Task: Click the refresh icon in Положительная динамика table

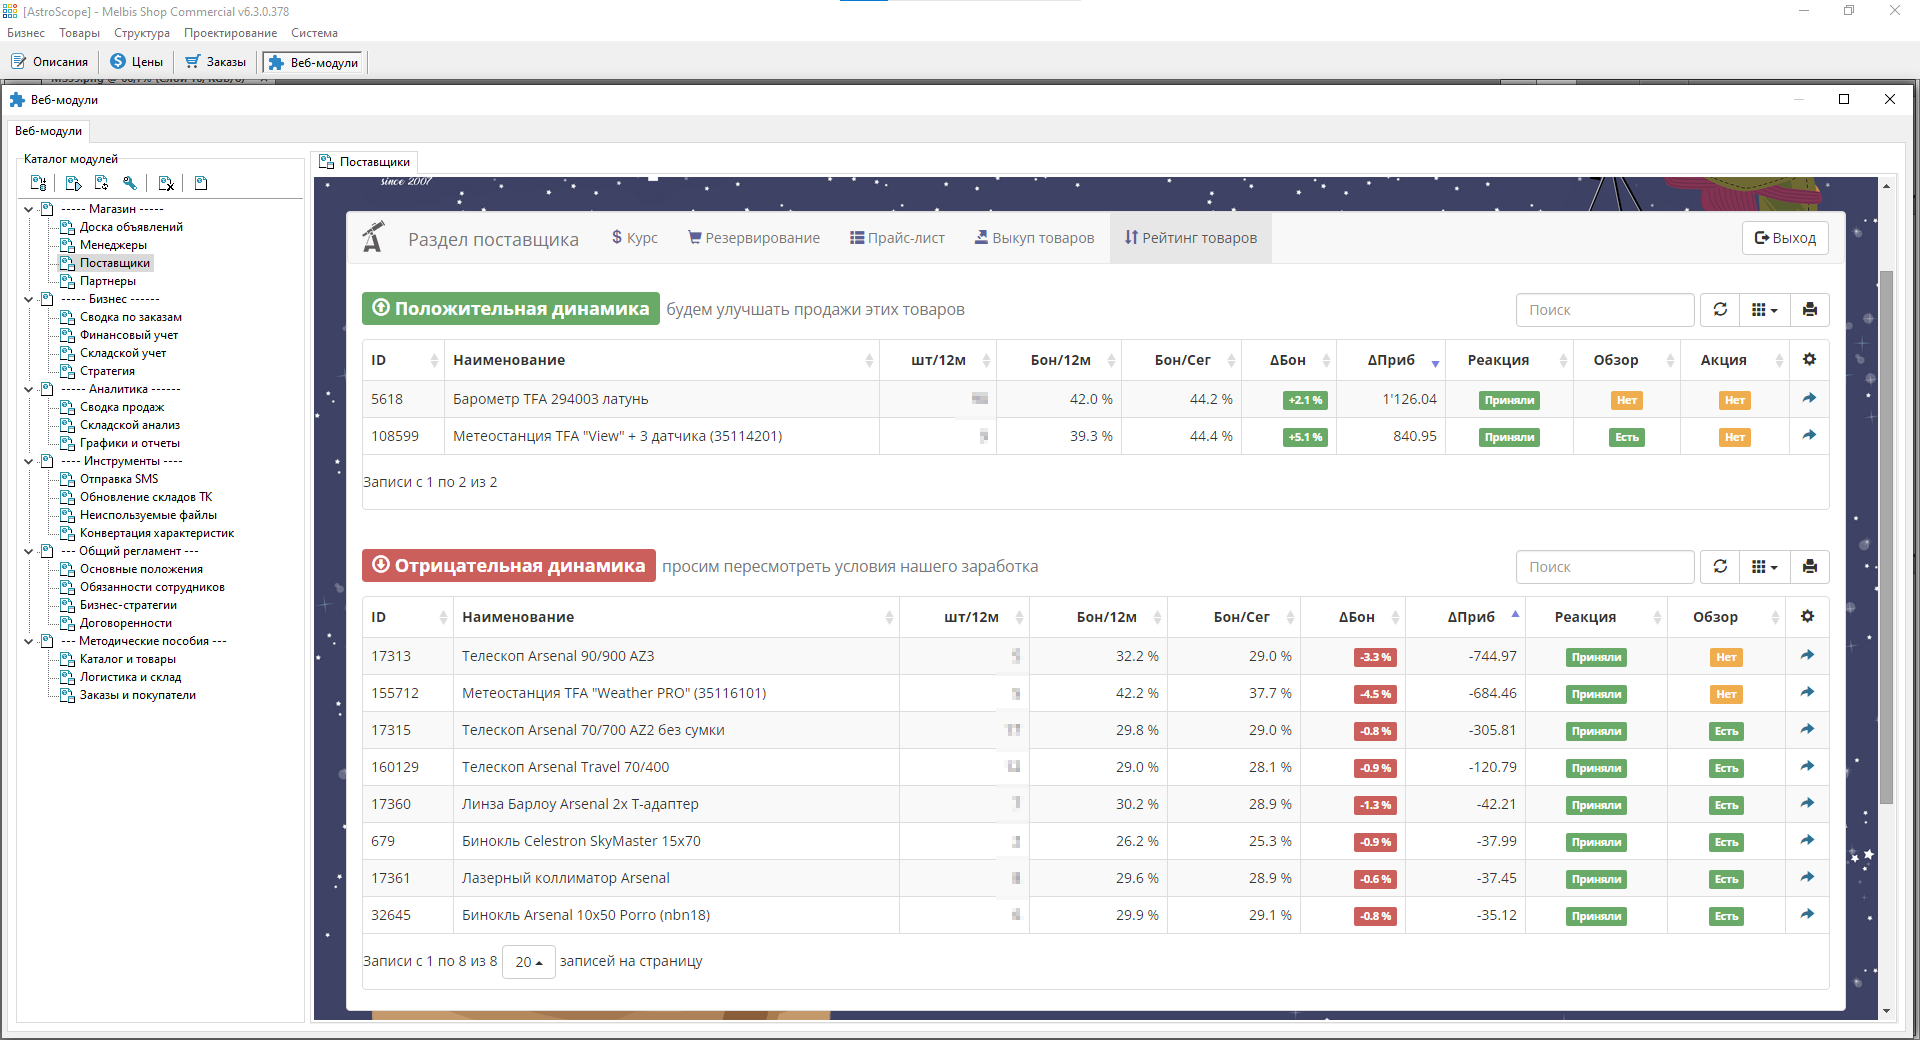Action: (x=1720, y=309)
